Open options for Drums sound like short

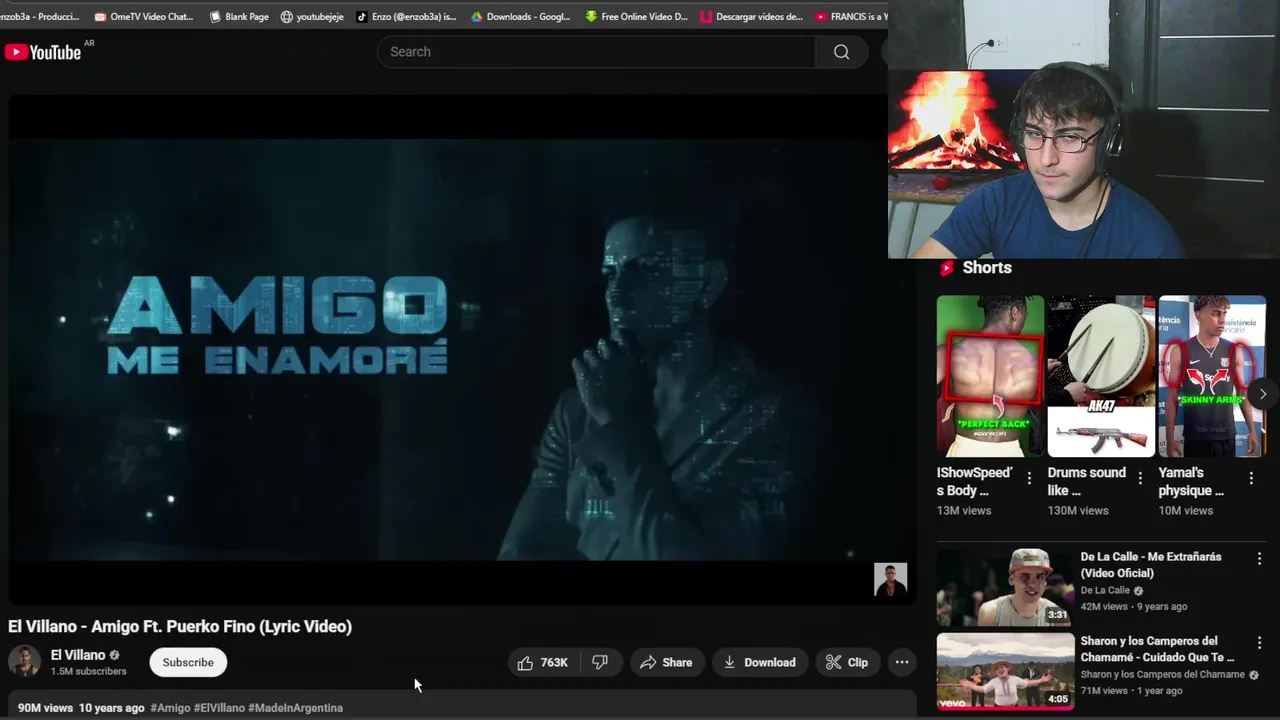1140,479
